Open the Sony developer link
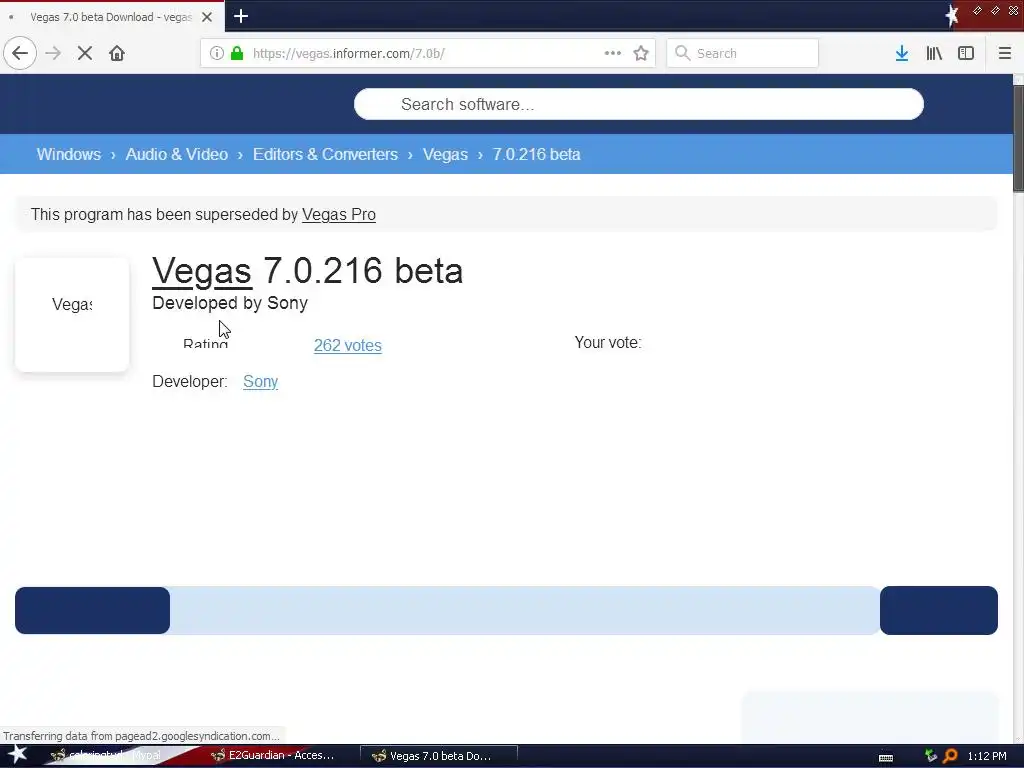Screen dimensions: 1024x768 [261, 381]
